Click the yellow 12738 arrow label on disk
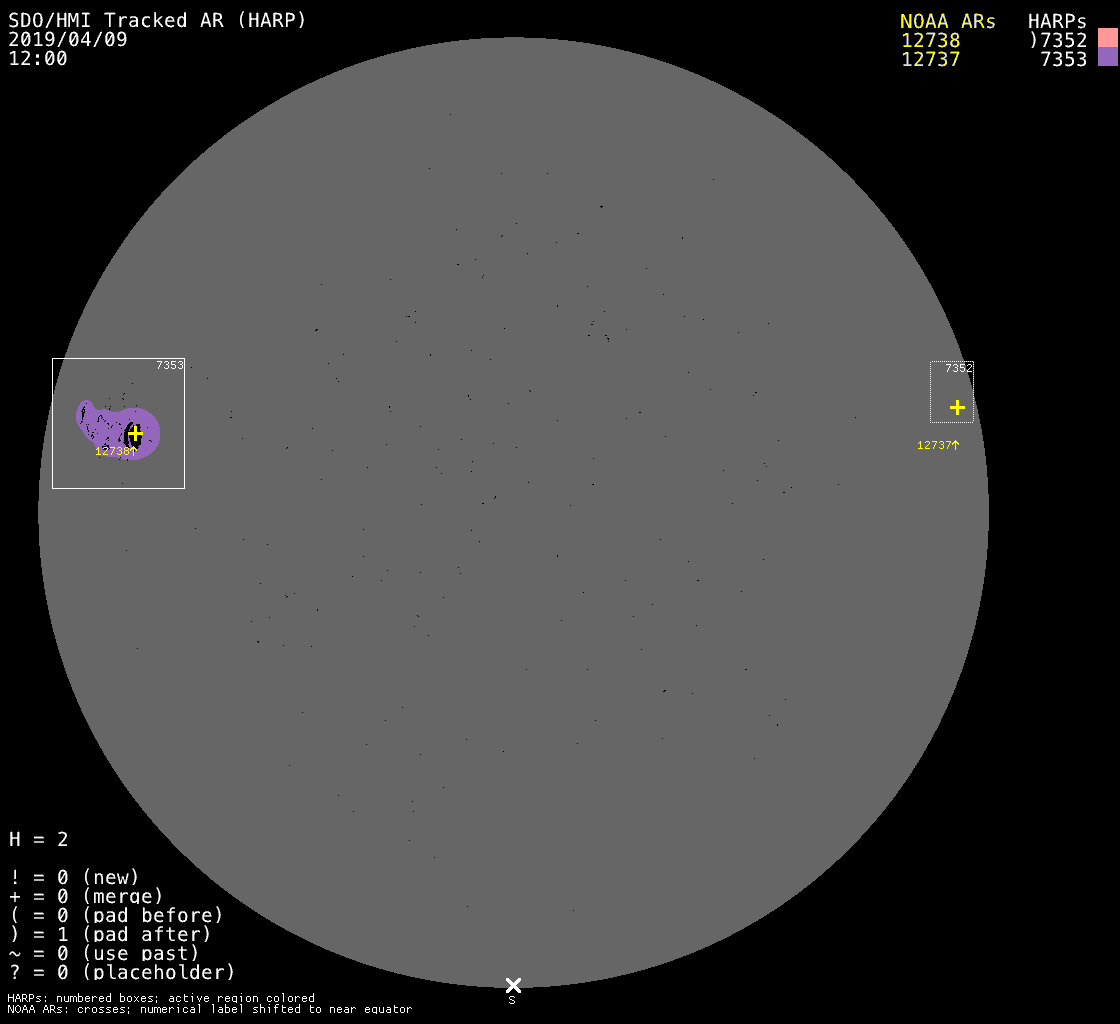 [x=115, y=451]
